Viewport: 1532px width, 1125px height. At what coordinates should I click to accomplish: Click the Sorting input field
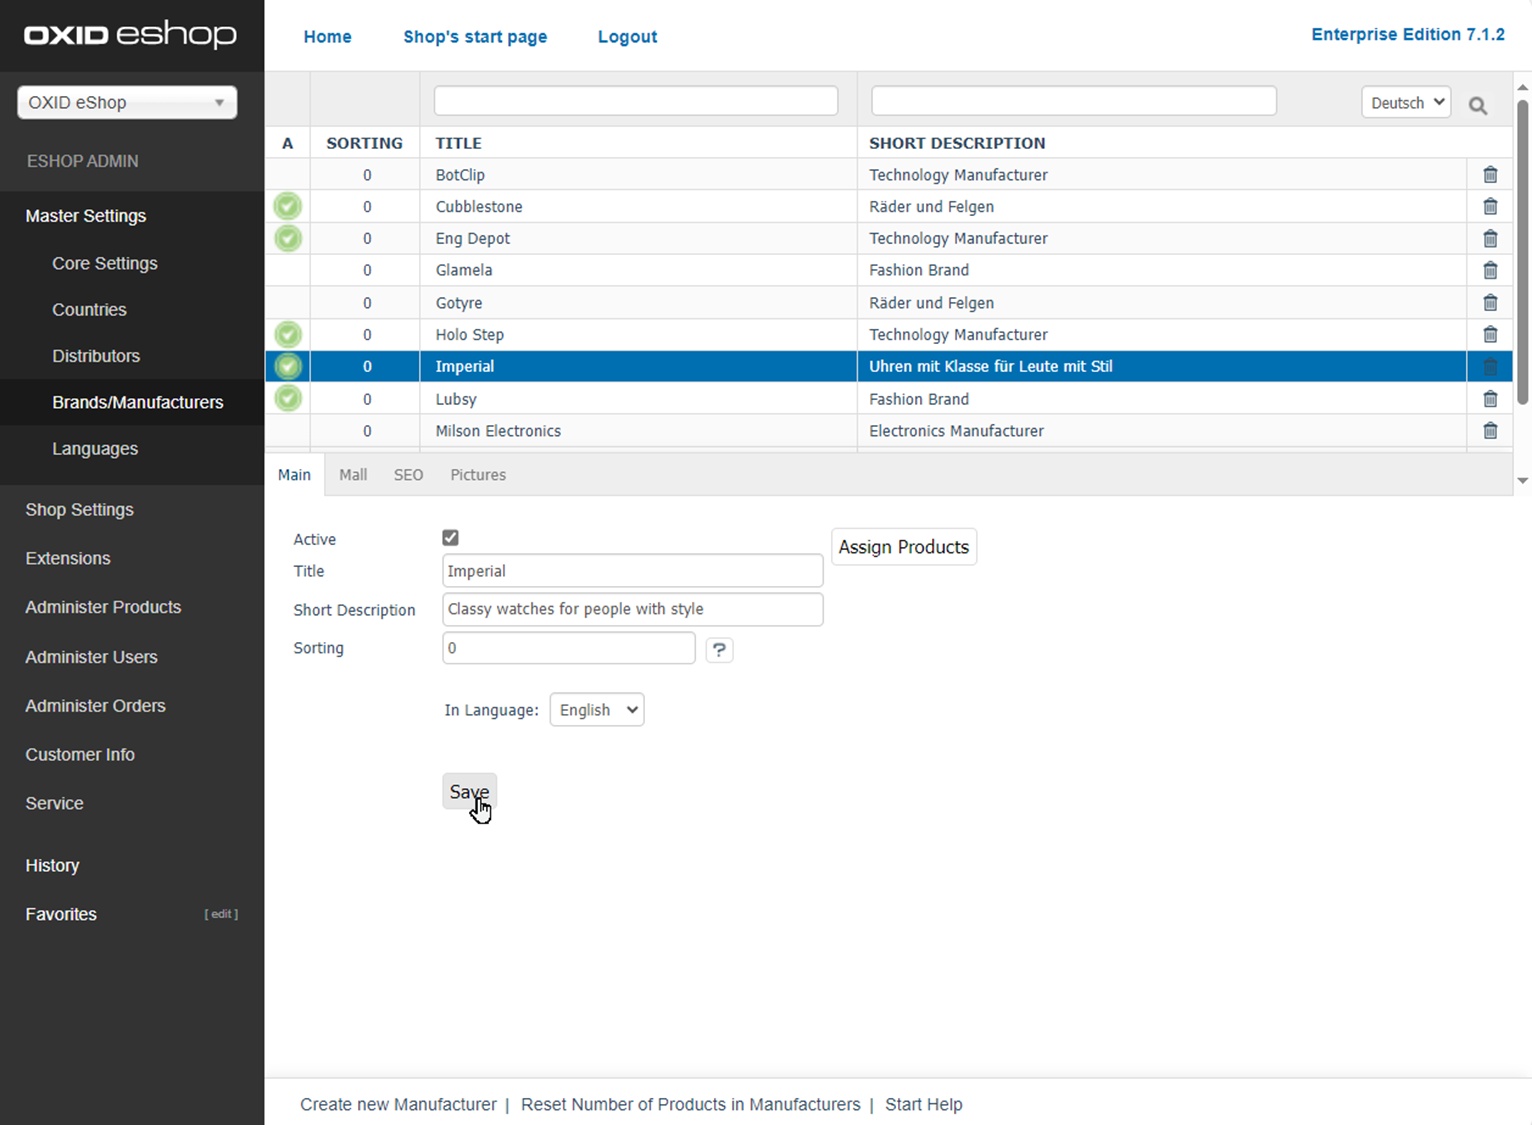click(x=569, y=648)
